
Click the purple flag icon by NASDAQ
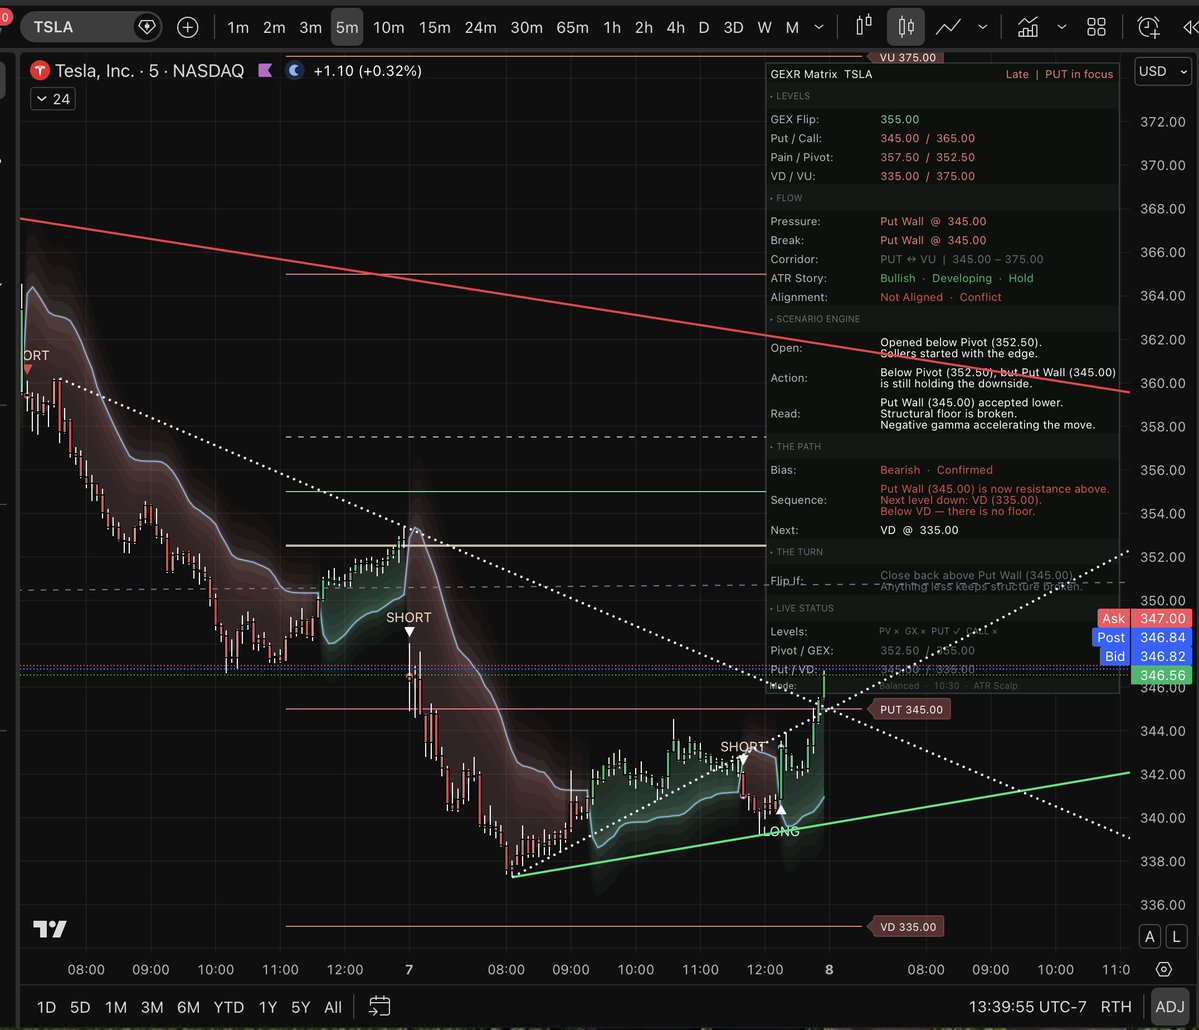click(x=265, y=70)
